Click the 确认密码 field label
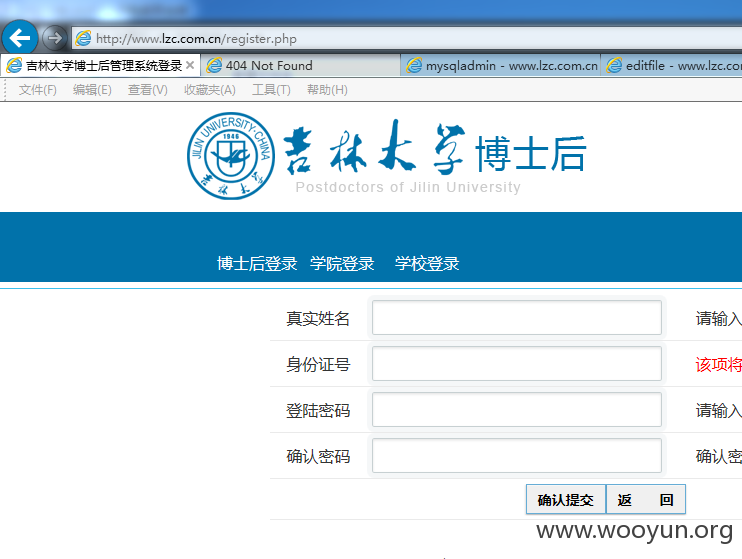This screenshot has width=742, height=559. [x=318, y=456]
